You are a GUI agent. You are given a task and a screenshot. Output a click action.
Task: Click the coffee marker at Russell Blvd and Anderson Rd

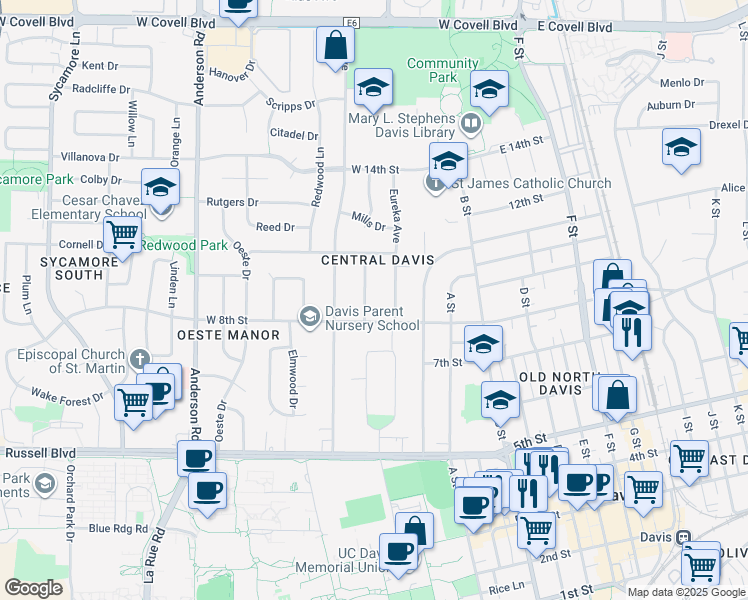tap(196, 459)
